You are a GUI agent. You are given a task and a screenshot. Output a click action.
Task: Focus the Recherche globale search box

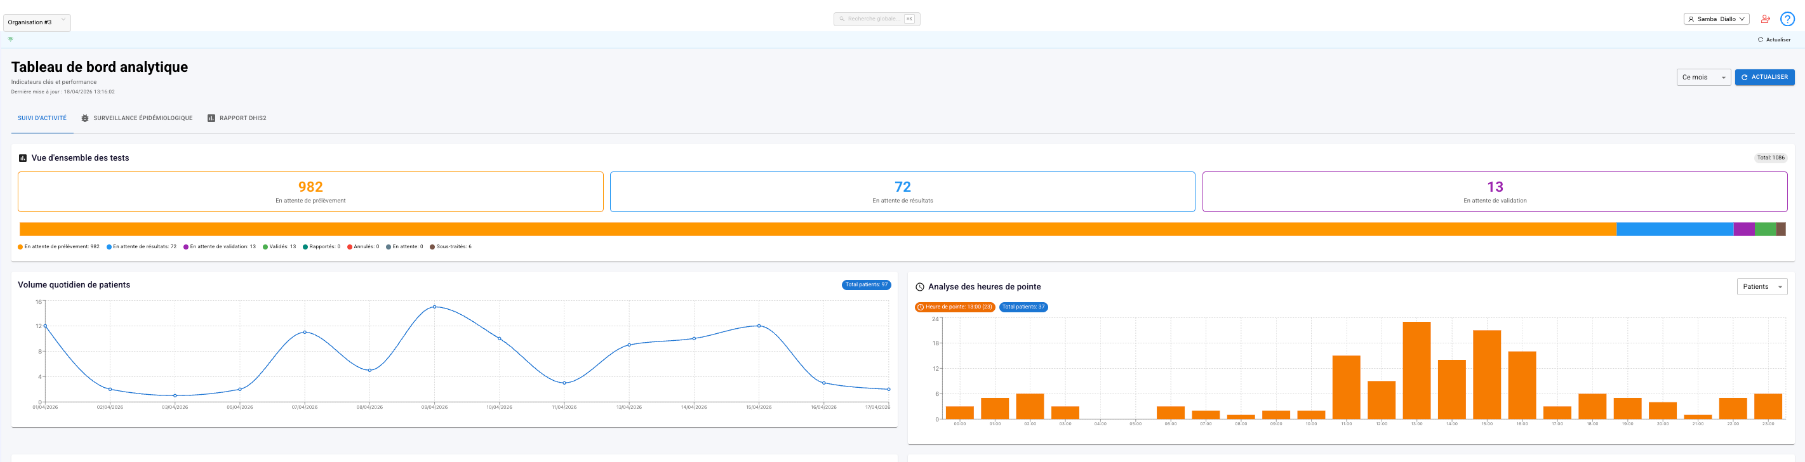click(x=877, y=19)
